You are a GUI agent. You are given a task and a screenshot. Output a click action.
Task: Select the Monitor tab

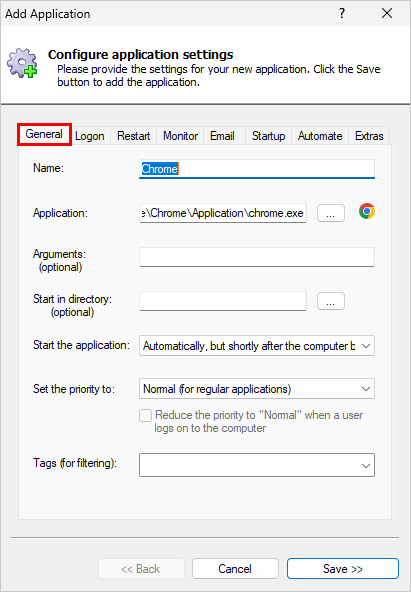coord(180,136)
